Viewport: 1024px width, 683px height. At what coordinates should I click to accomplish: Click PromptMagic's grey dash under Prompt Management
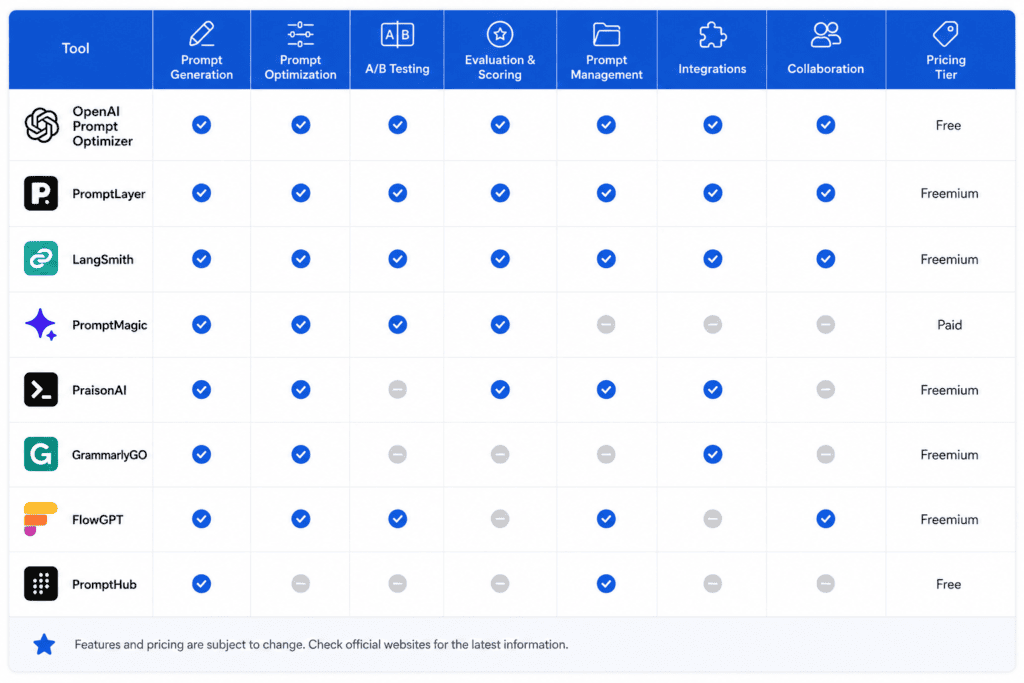coord(606,325)
